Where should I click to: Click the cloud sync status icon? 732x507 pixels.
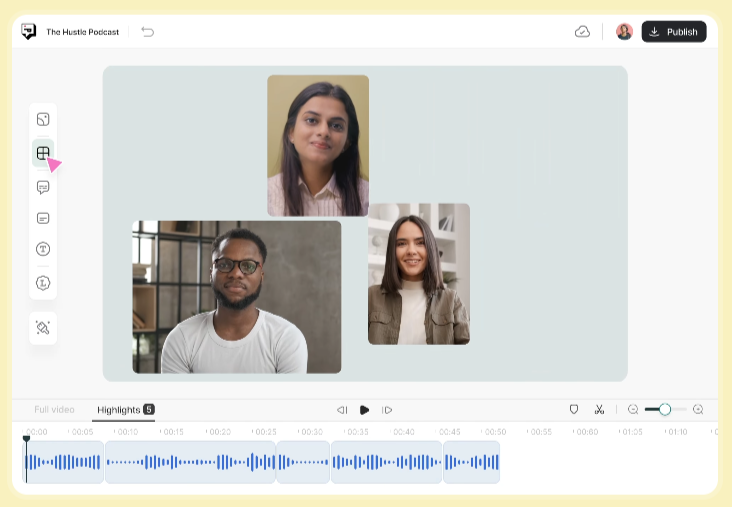(582, 32)
